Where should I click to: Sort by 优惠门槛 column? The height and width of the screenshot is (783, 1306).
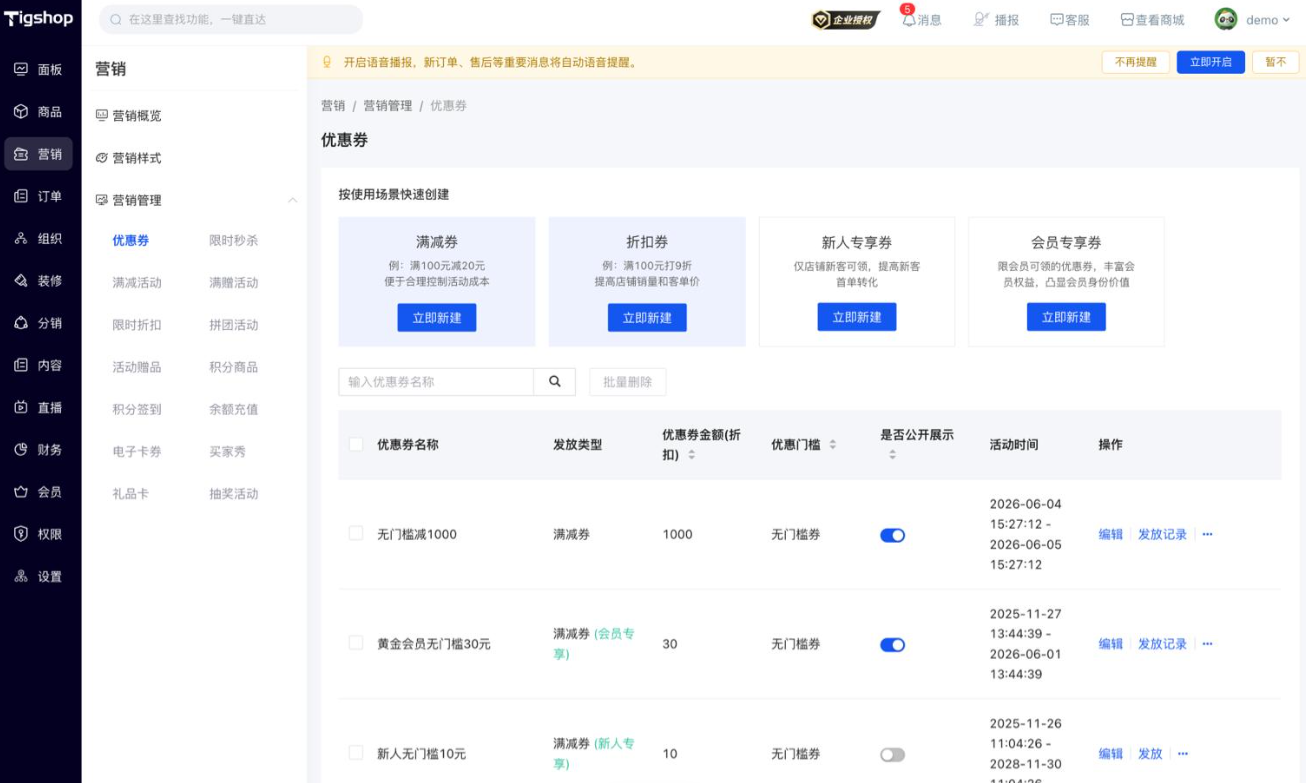click(832, 445)
